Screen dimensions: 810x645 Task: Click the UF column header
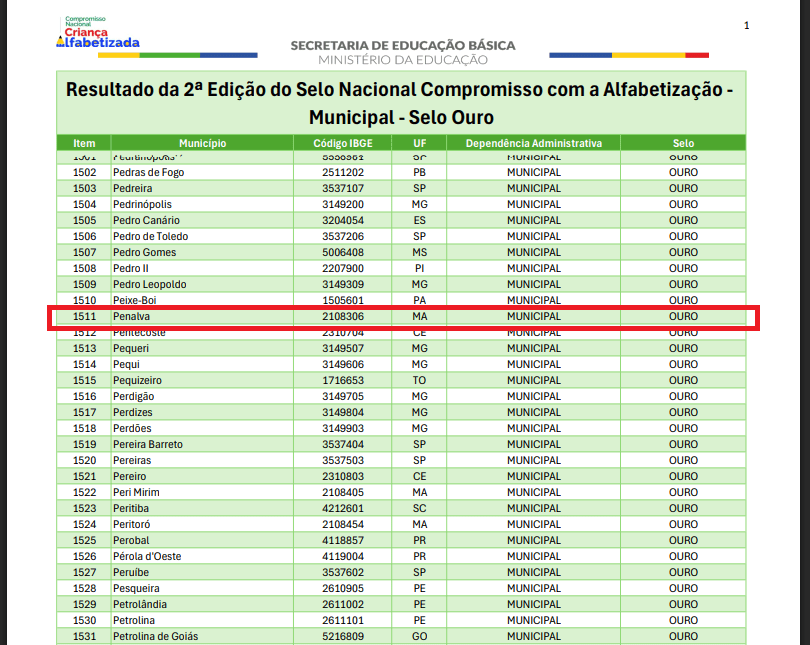(420, 143)
